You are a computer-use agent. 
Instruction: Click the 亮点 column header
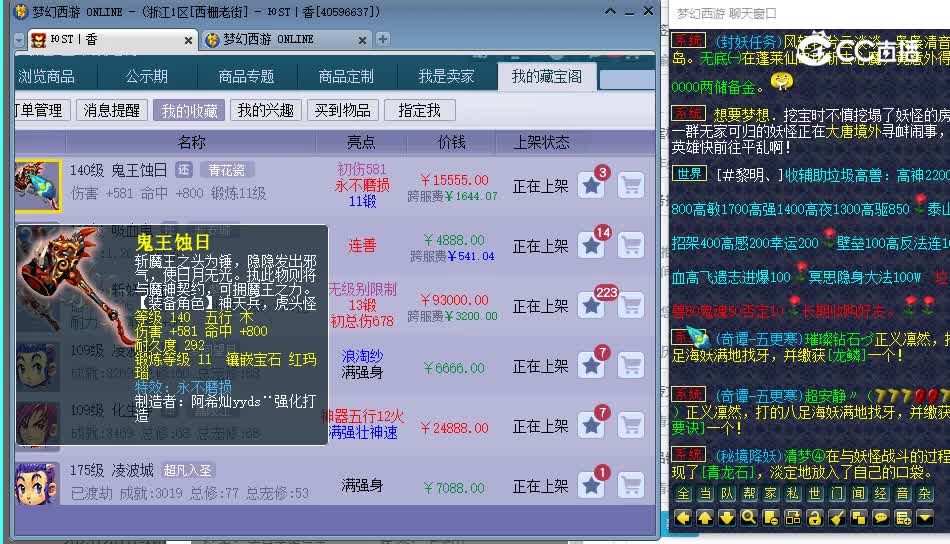[361, 142]
